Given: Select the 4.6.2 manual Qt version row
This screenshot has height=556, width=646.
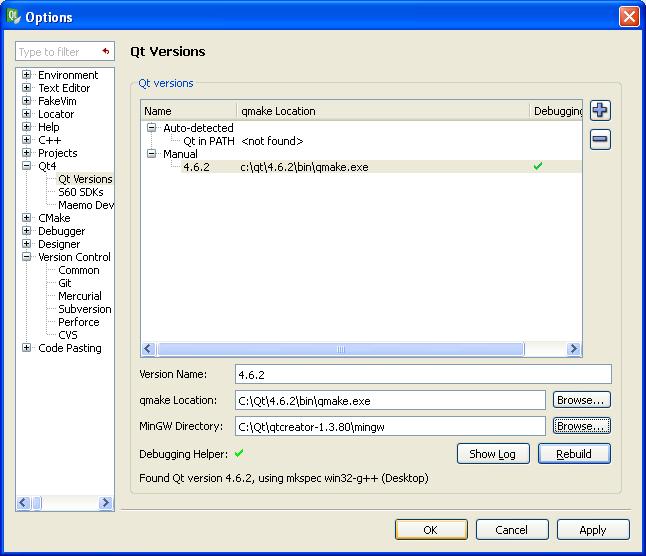Looking at the screenshot, I should tap(196, 167).
